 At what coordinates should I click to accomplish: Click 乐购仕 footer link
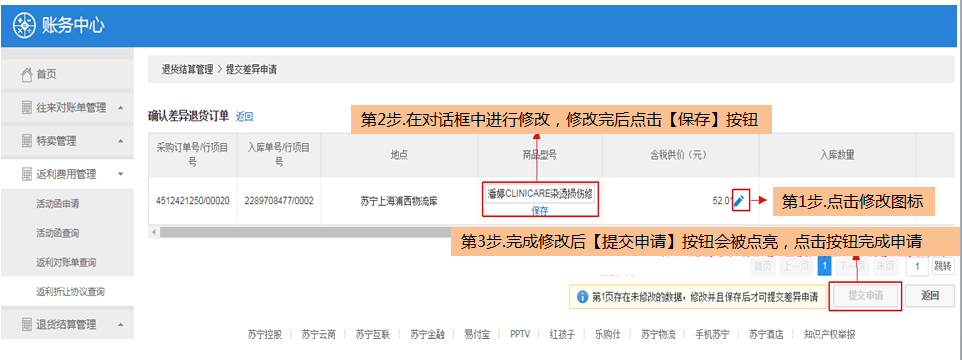click(607, 335)
